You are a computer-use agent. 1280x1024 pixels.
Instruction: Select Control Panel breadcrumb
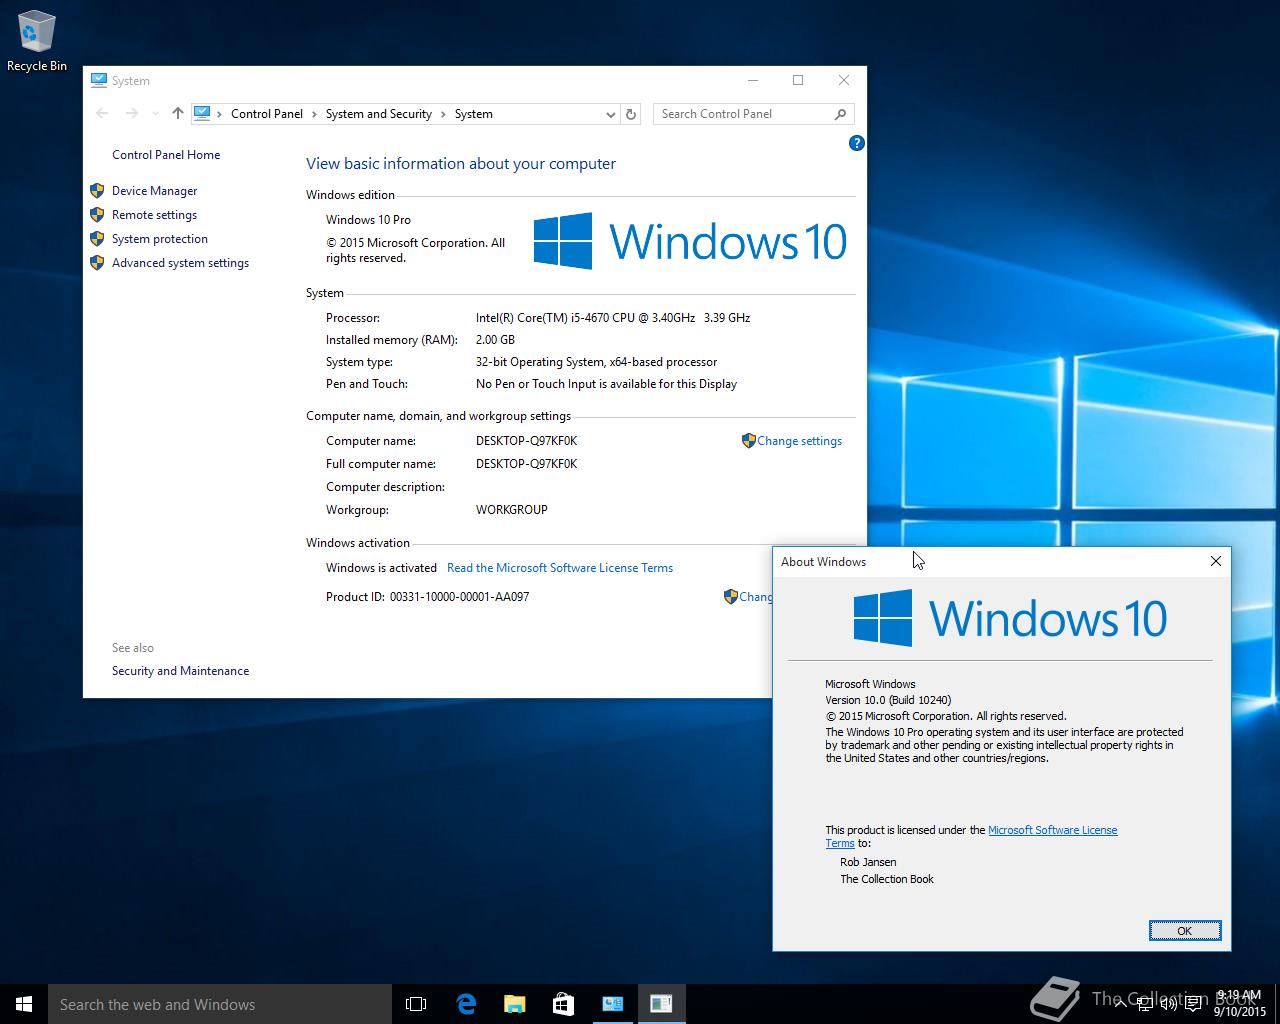click(x=266, y=114)
